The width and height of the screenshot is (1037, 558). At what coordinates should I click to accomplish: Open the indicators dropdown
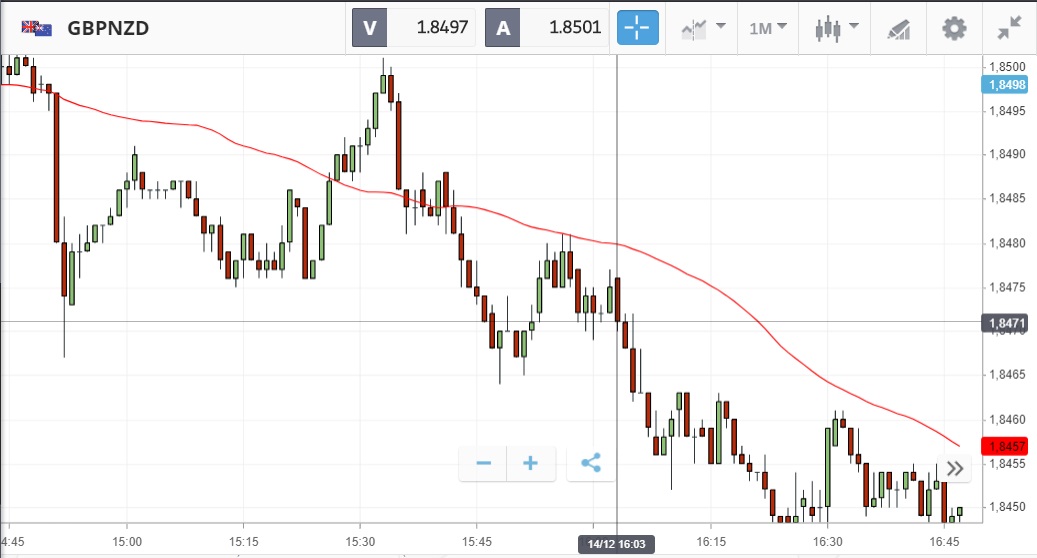click(x=703, y=28)
